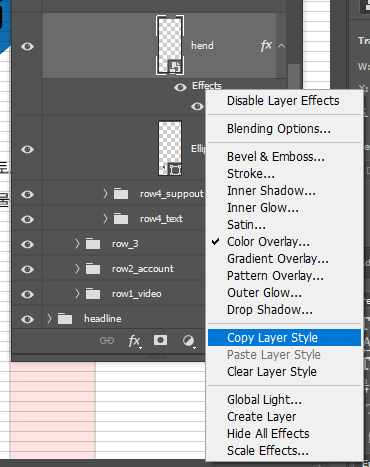Hide the Ellipse layer
370x467 pixels.
tap(27, 149)
